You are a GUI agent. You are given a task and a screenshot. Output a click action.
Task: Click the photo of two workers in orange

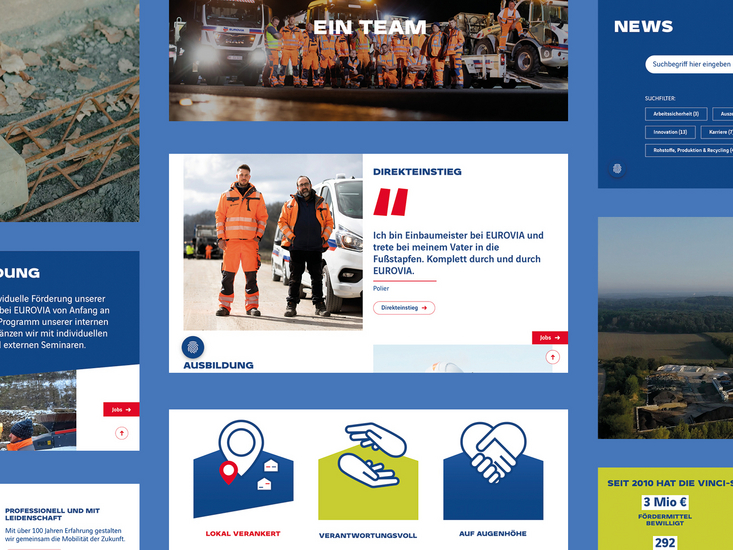pyautogui.click(x=273, y=241)
